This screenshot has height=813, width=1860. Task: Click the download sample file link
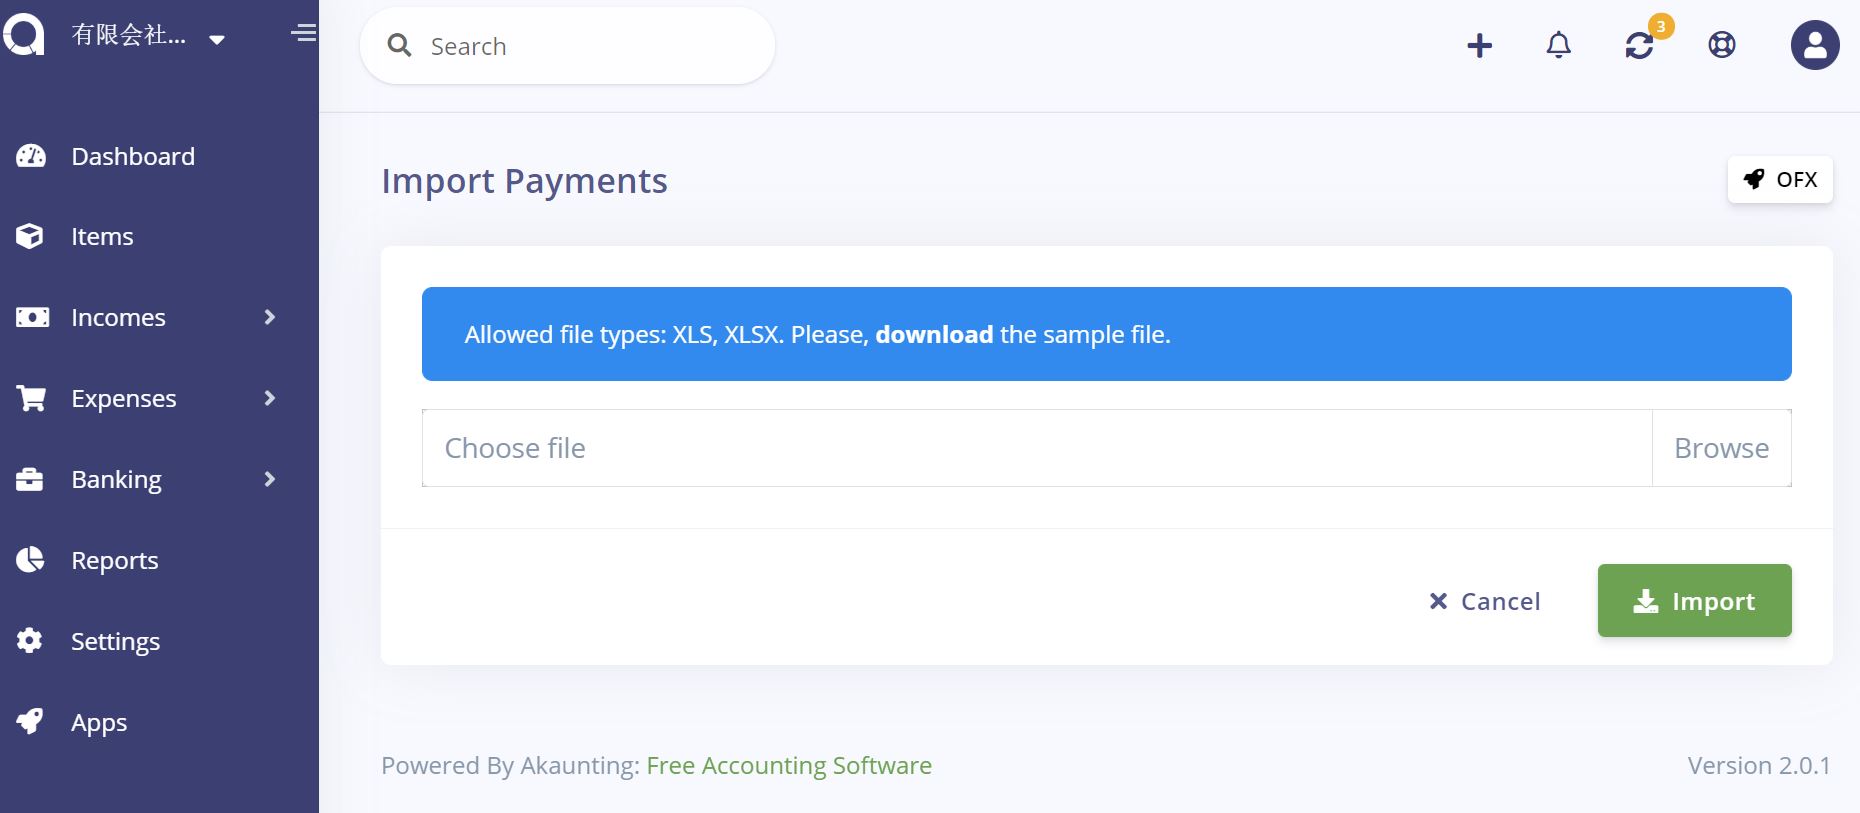(x=933, y=334)
